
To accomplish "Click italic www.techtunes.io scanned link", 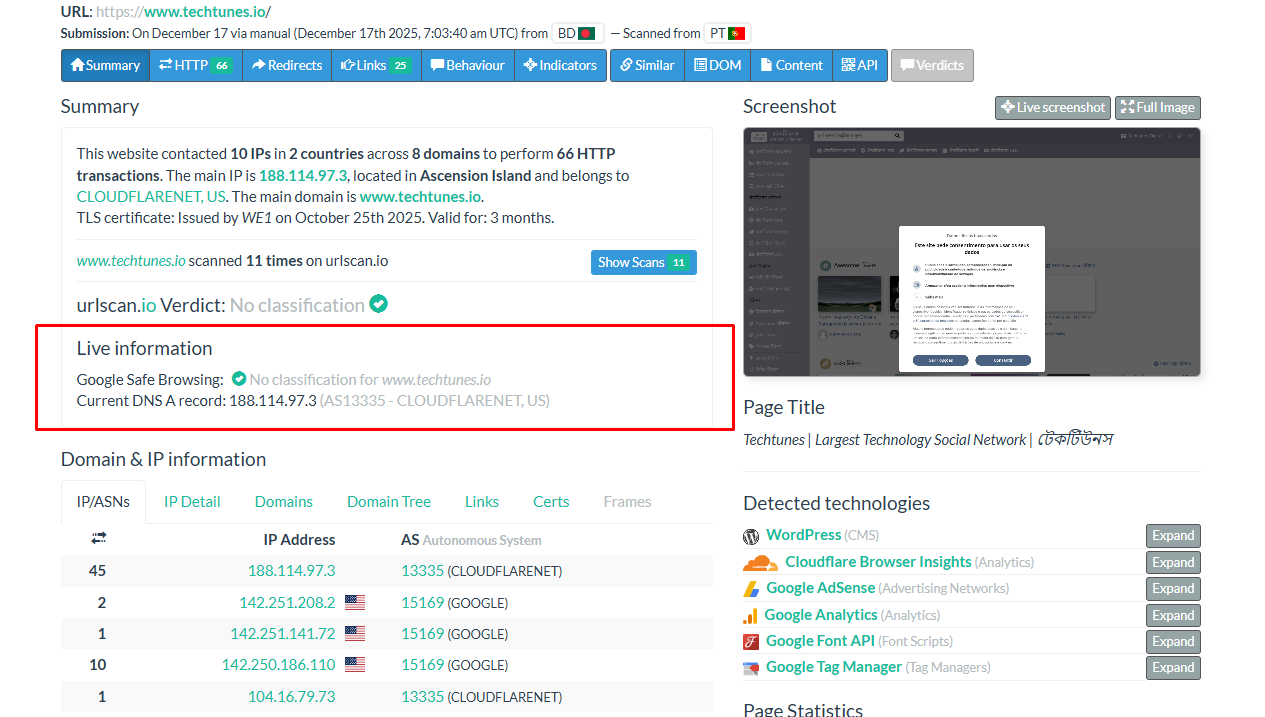I will click(x=131, y=261).
